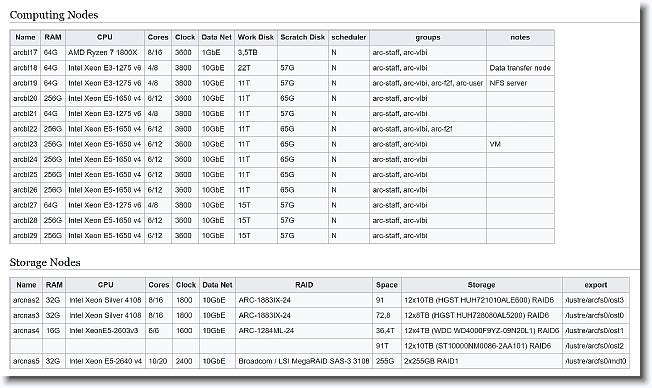Click the Space column header
The height and width of the screenshot is (388, 652).
coord(387,285)
